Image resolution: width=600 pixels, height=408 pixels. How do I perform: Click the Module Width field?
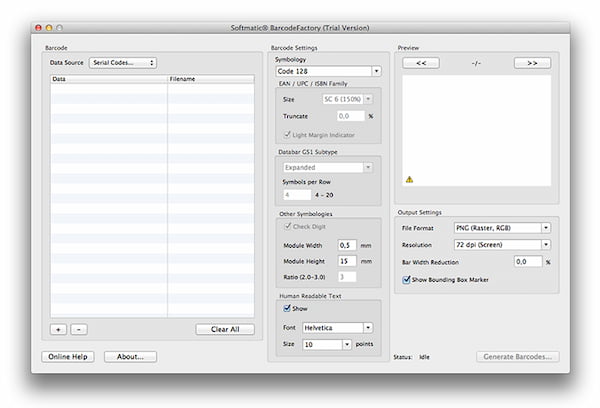coord(347,245)
